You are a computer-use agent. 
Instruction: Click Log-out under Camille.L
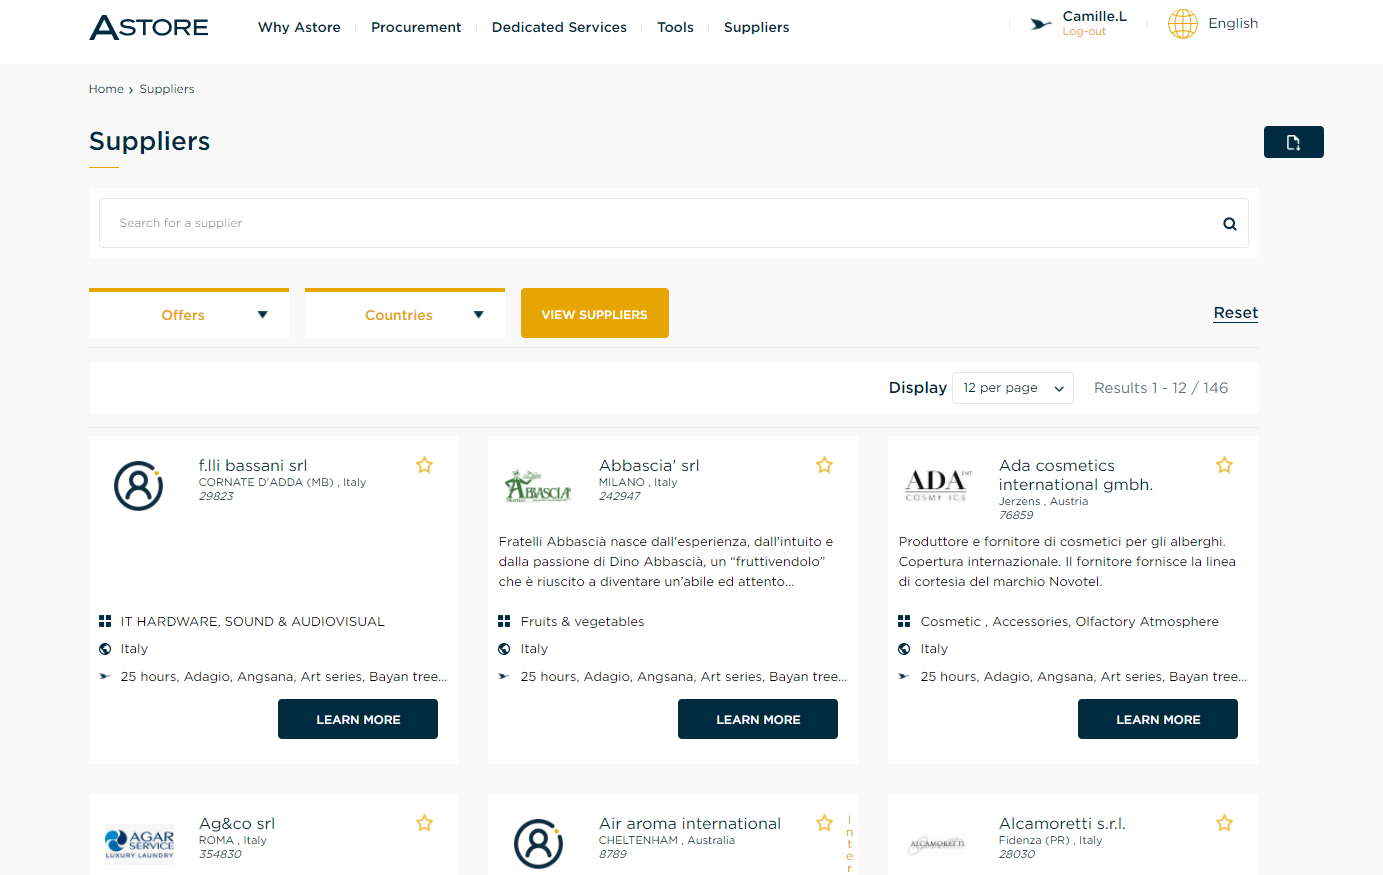pyautogui.click(x=1084, y=32)
